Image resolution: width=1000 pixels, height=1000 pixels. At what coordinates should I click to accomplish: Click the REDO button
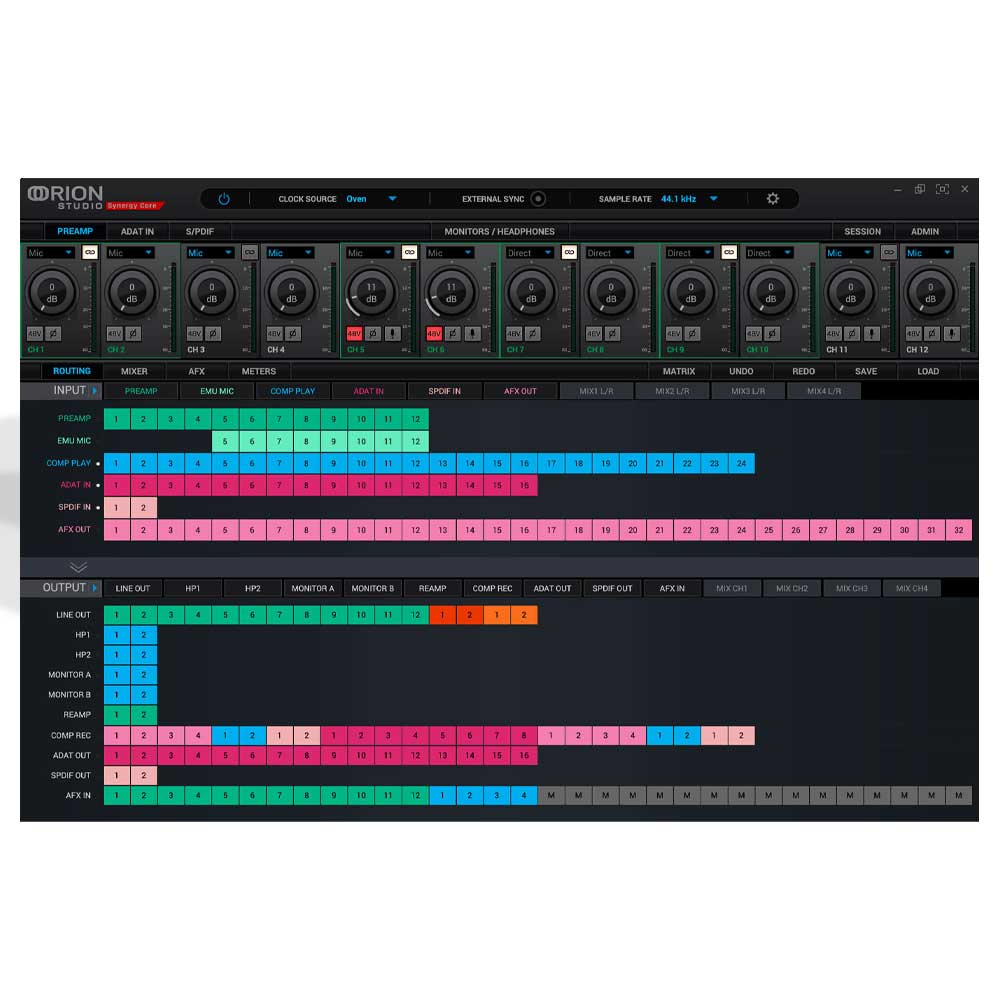804,371
